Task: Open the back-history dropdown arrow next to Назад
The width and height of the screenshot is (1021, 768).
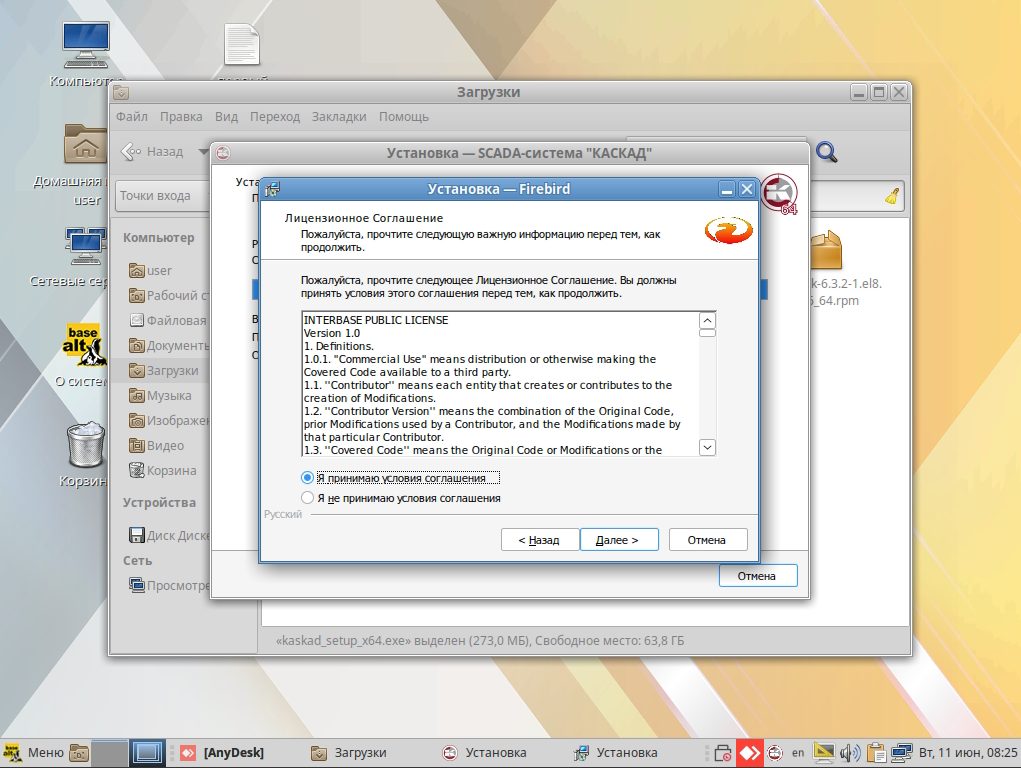Action: [203, 152]
